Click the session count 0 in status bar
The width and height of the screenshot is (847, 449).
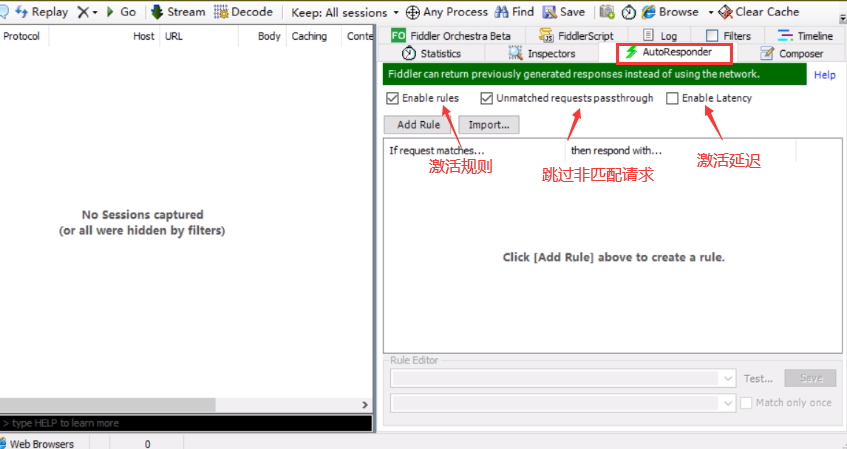(147, 444)
